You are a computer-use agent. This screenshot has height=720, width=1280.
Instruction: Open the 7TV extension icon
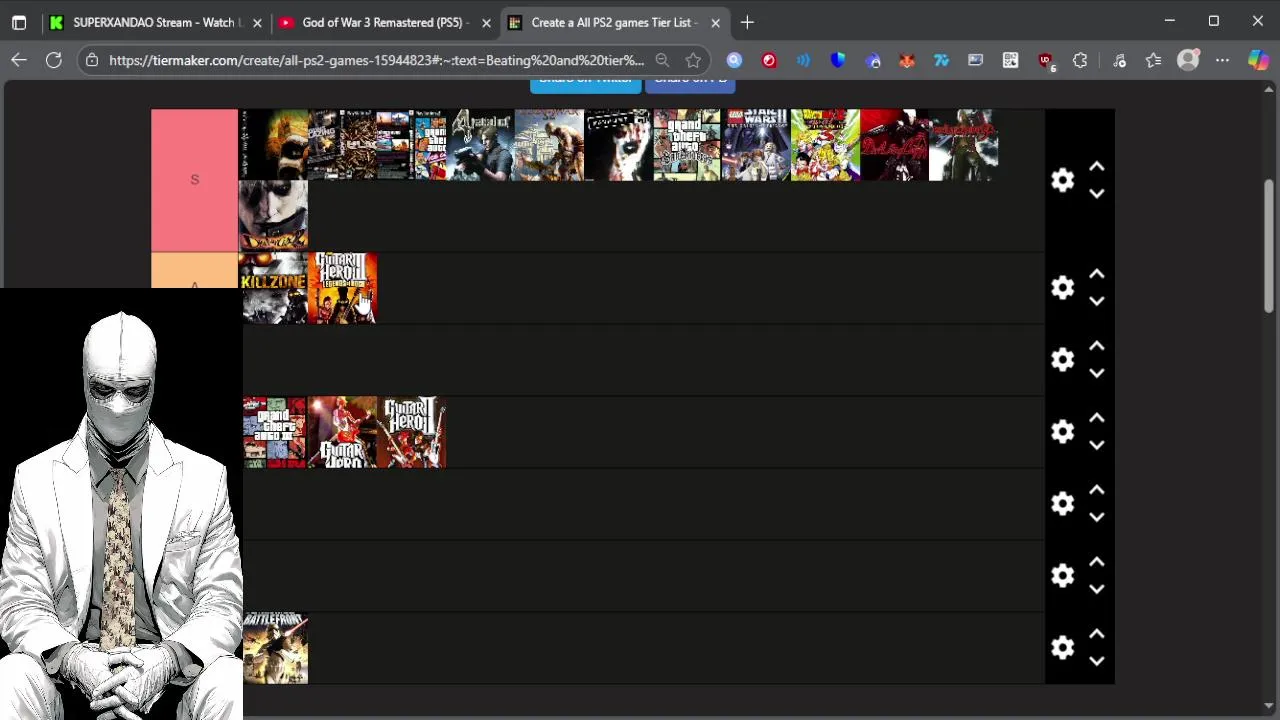(941, 60)
